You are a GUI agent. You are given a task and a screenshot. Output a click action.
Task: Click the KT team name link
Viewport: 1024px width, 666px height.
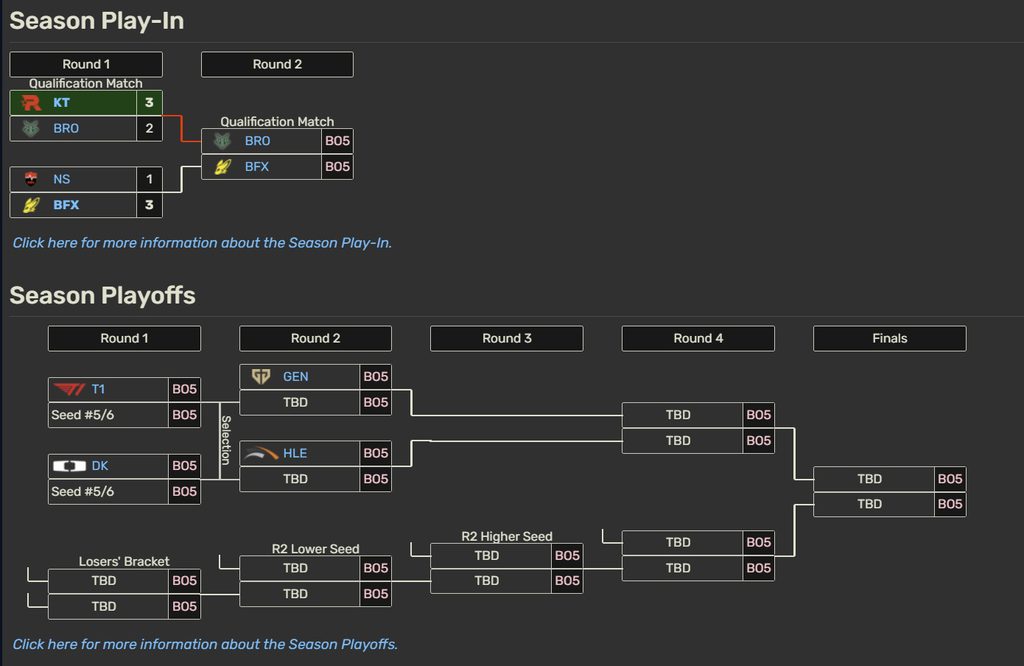[x=61, y=103]
